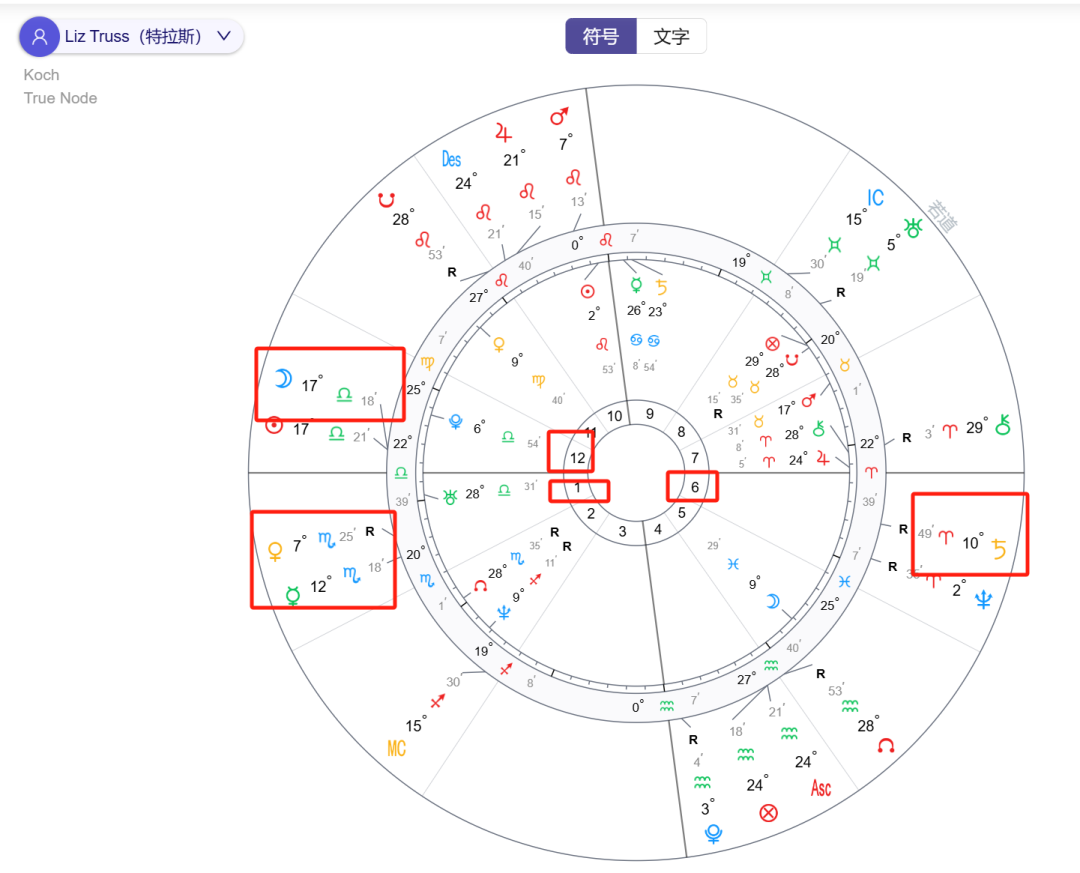
Task: Click house number 10 in center wheel
Action: coord(614,416)
